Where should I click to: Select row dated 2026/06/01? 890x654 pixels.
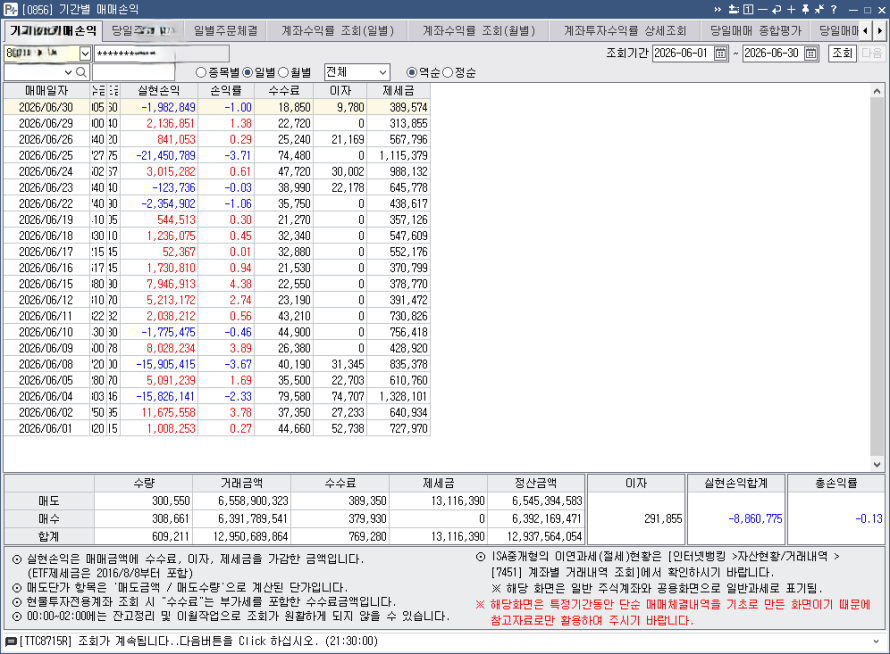[x=217, y=429]
